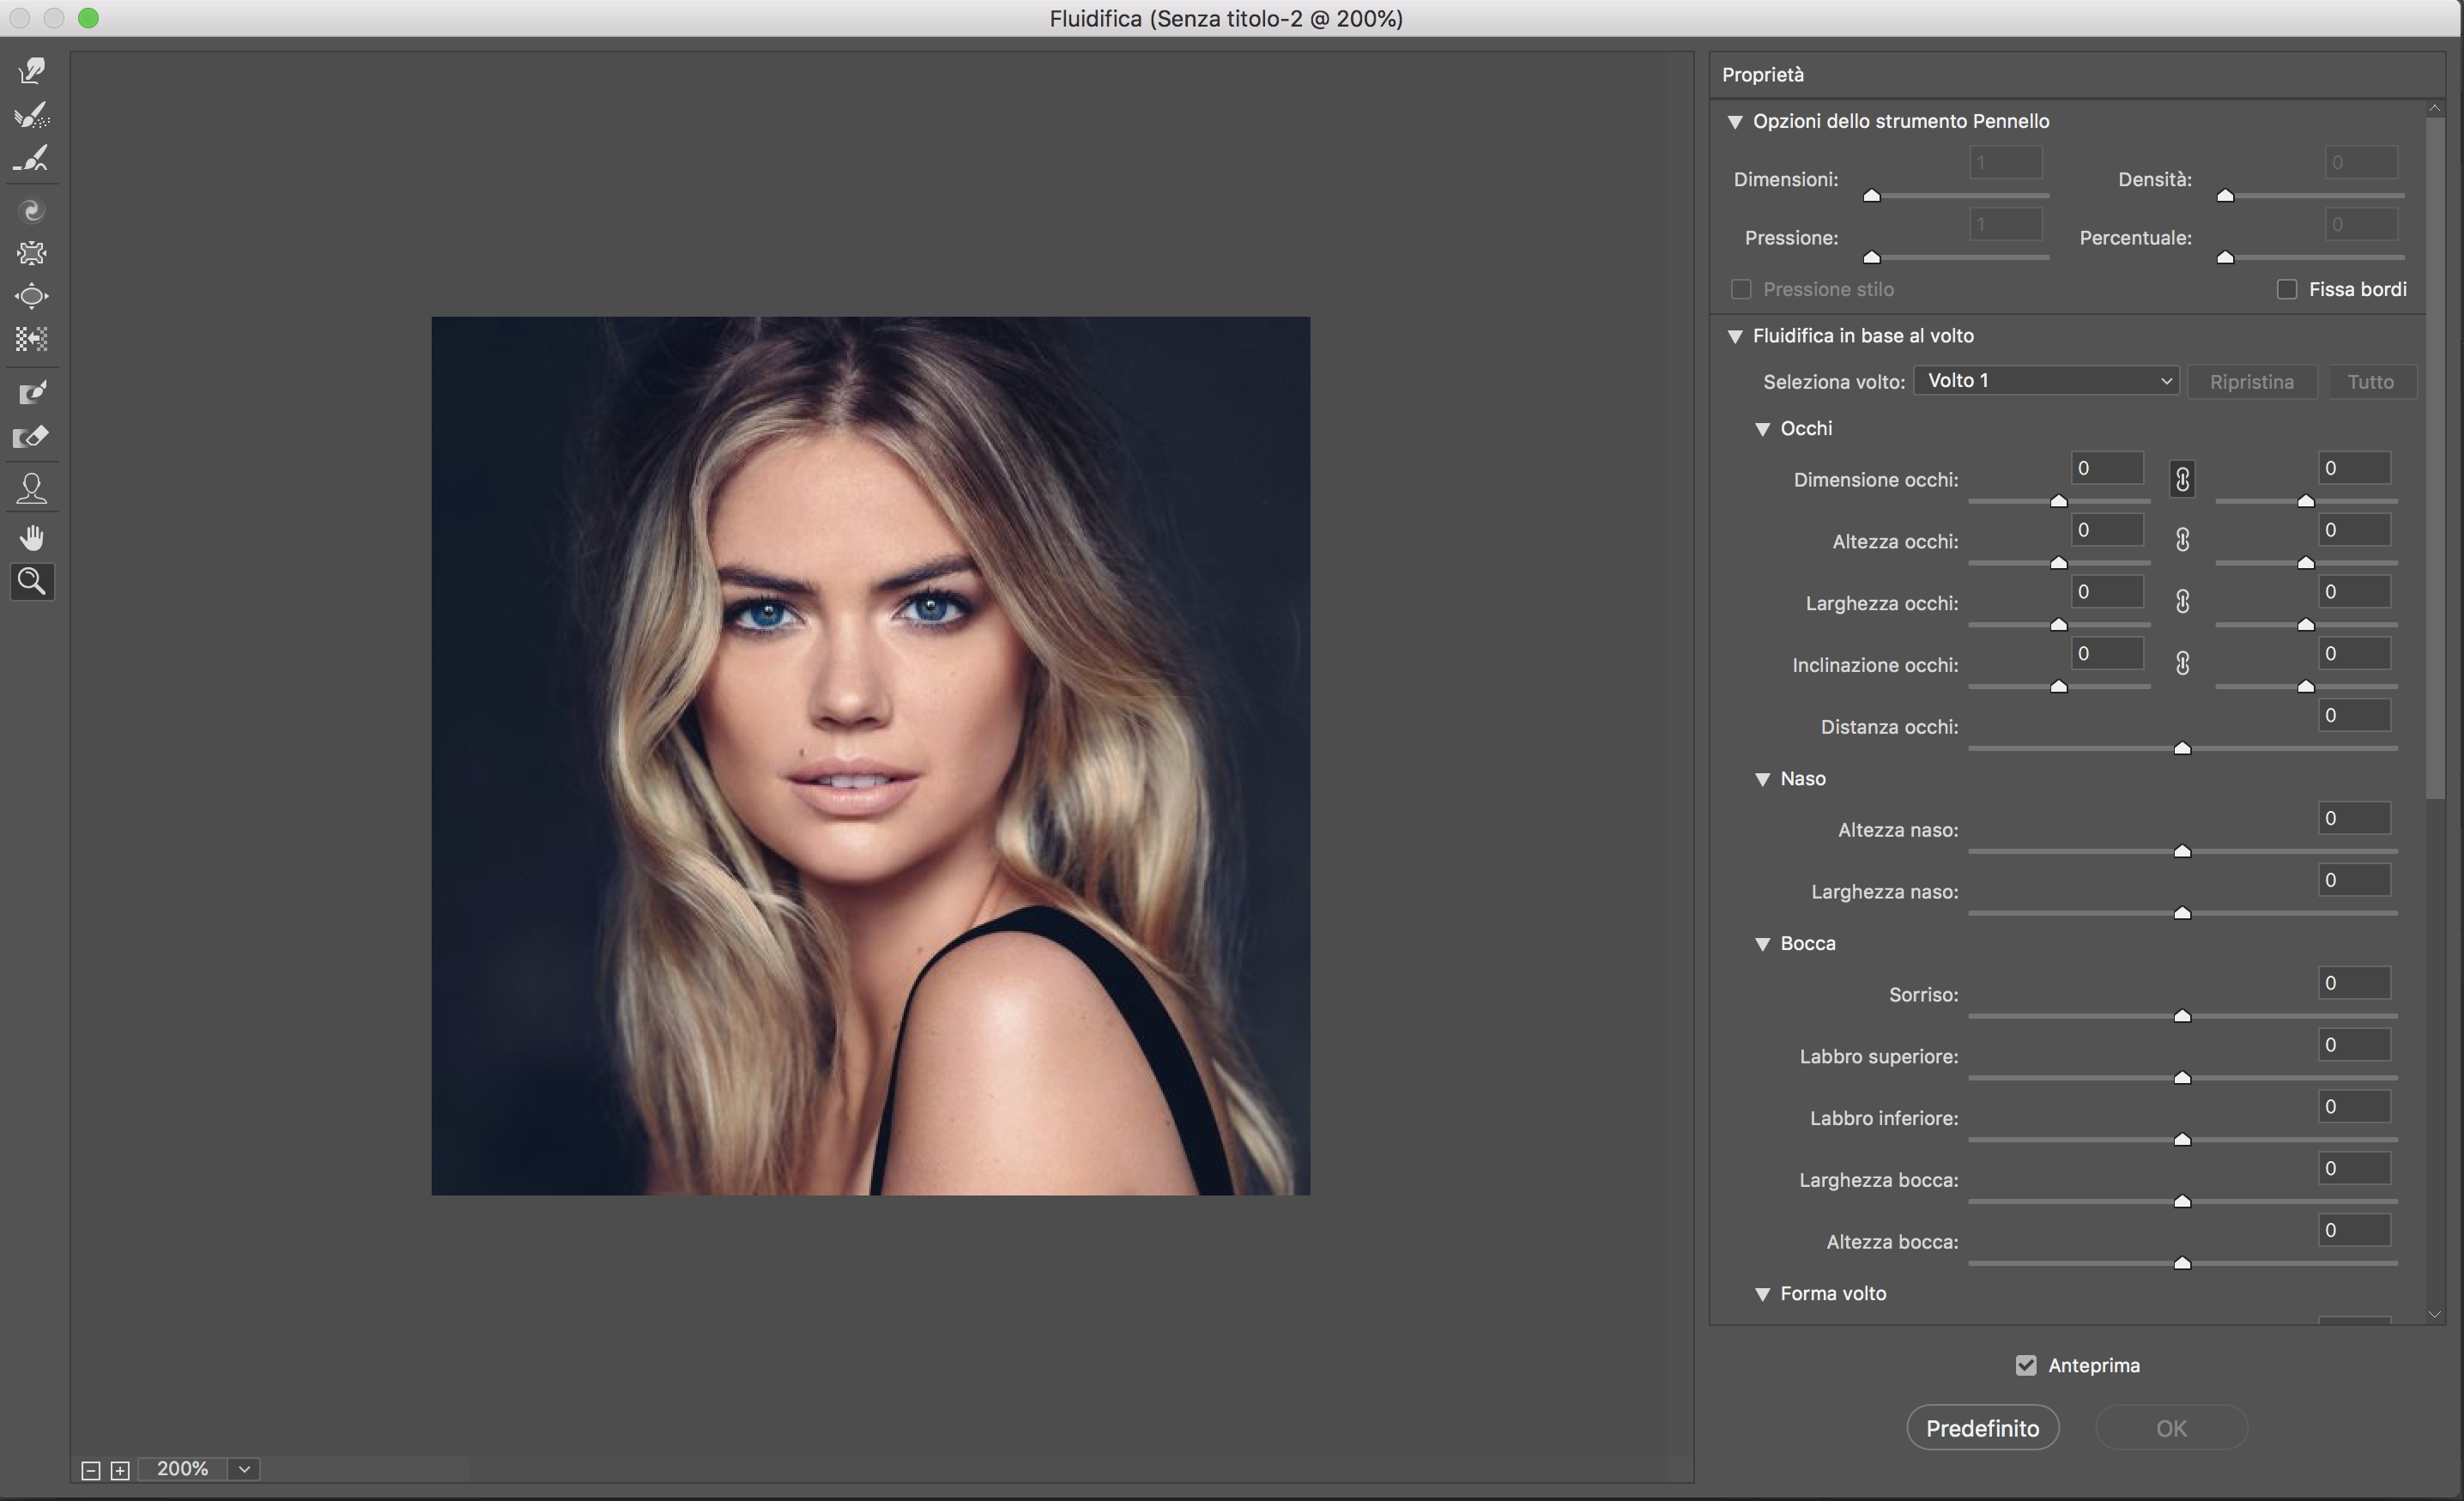Click the Ripristina button

2252,382
